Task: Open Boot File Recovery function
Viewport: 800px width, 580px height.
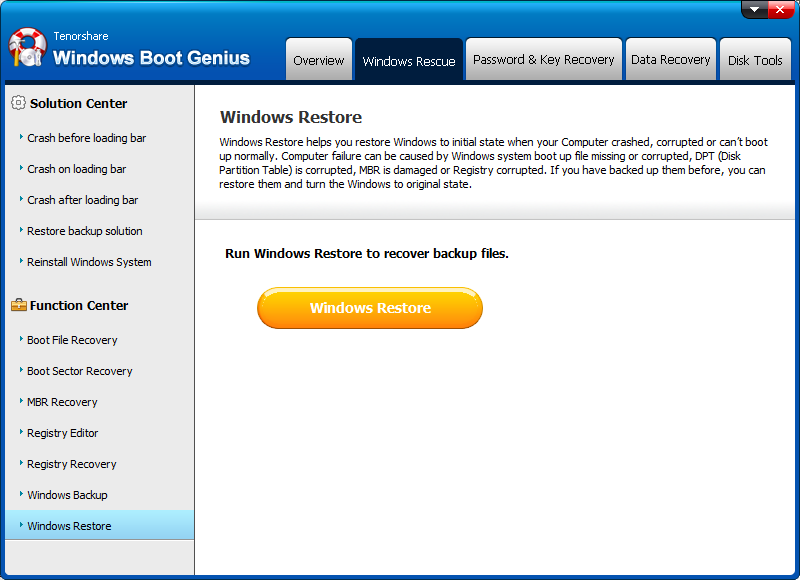Action: click(x=72, y=340)
